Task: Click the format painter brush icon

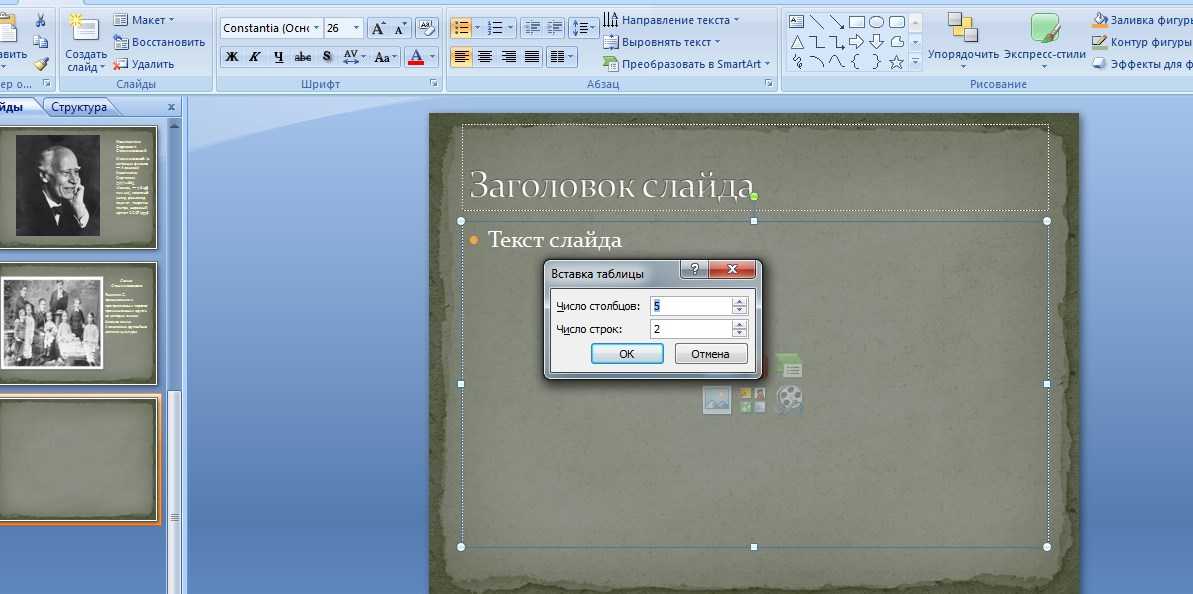Action: pos(41,63)
